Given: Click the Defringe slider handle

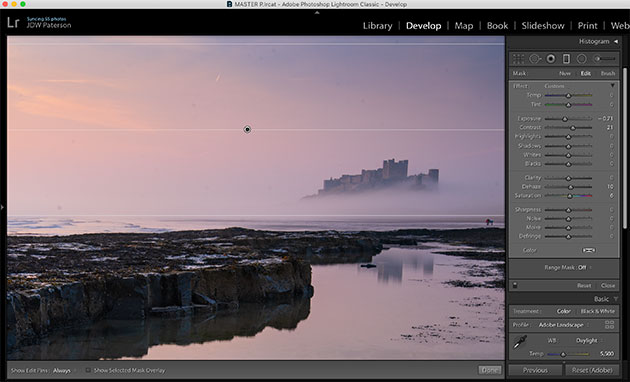Looking at the screenshot, I should pyautogui.click(x=568, y=237).
